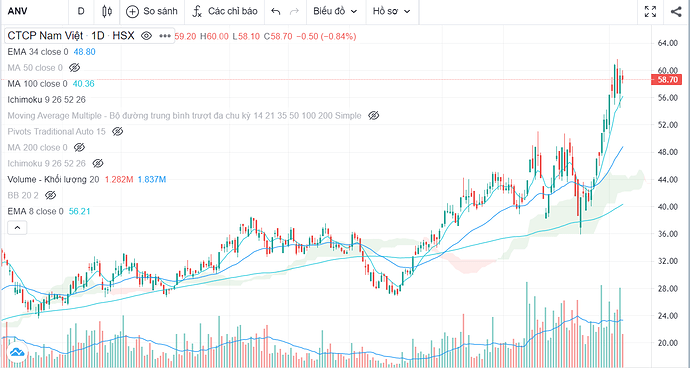This screenshot has width=690, height=368.
Task: Share the chart
Action: [676, 11]
